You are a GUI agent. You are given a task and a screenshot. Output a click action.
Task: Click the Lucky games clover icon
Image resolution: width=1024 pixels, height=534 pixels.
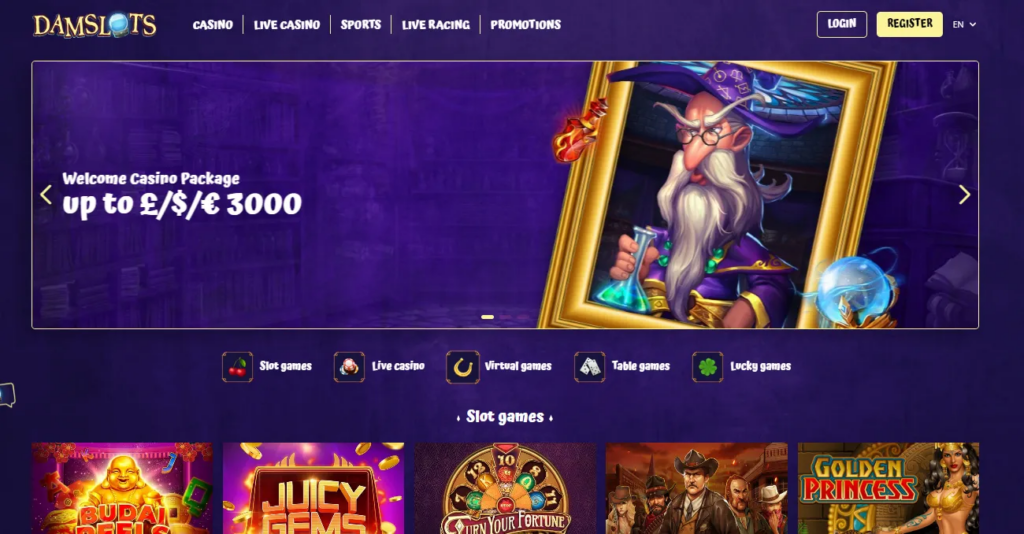tap(707, 366)
